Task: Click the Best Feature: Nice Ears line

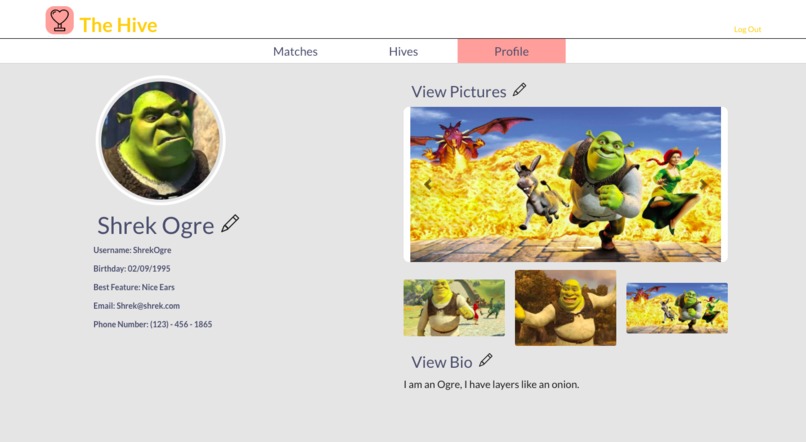Action: click(x=134, y=287)
